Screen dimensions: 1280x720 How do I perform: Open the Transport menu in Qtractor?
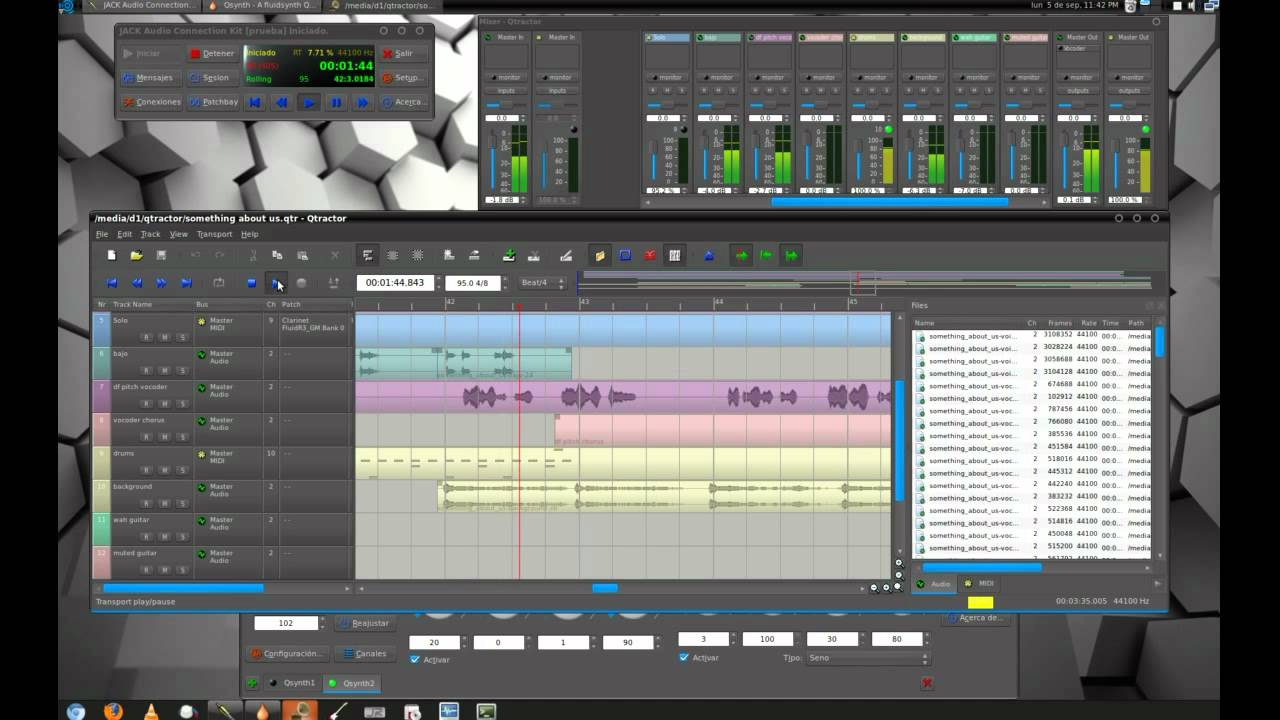[x=214, y=234]
